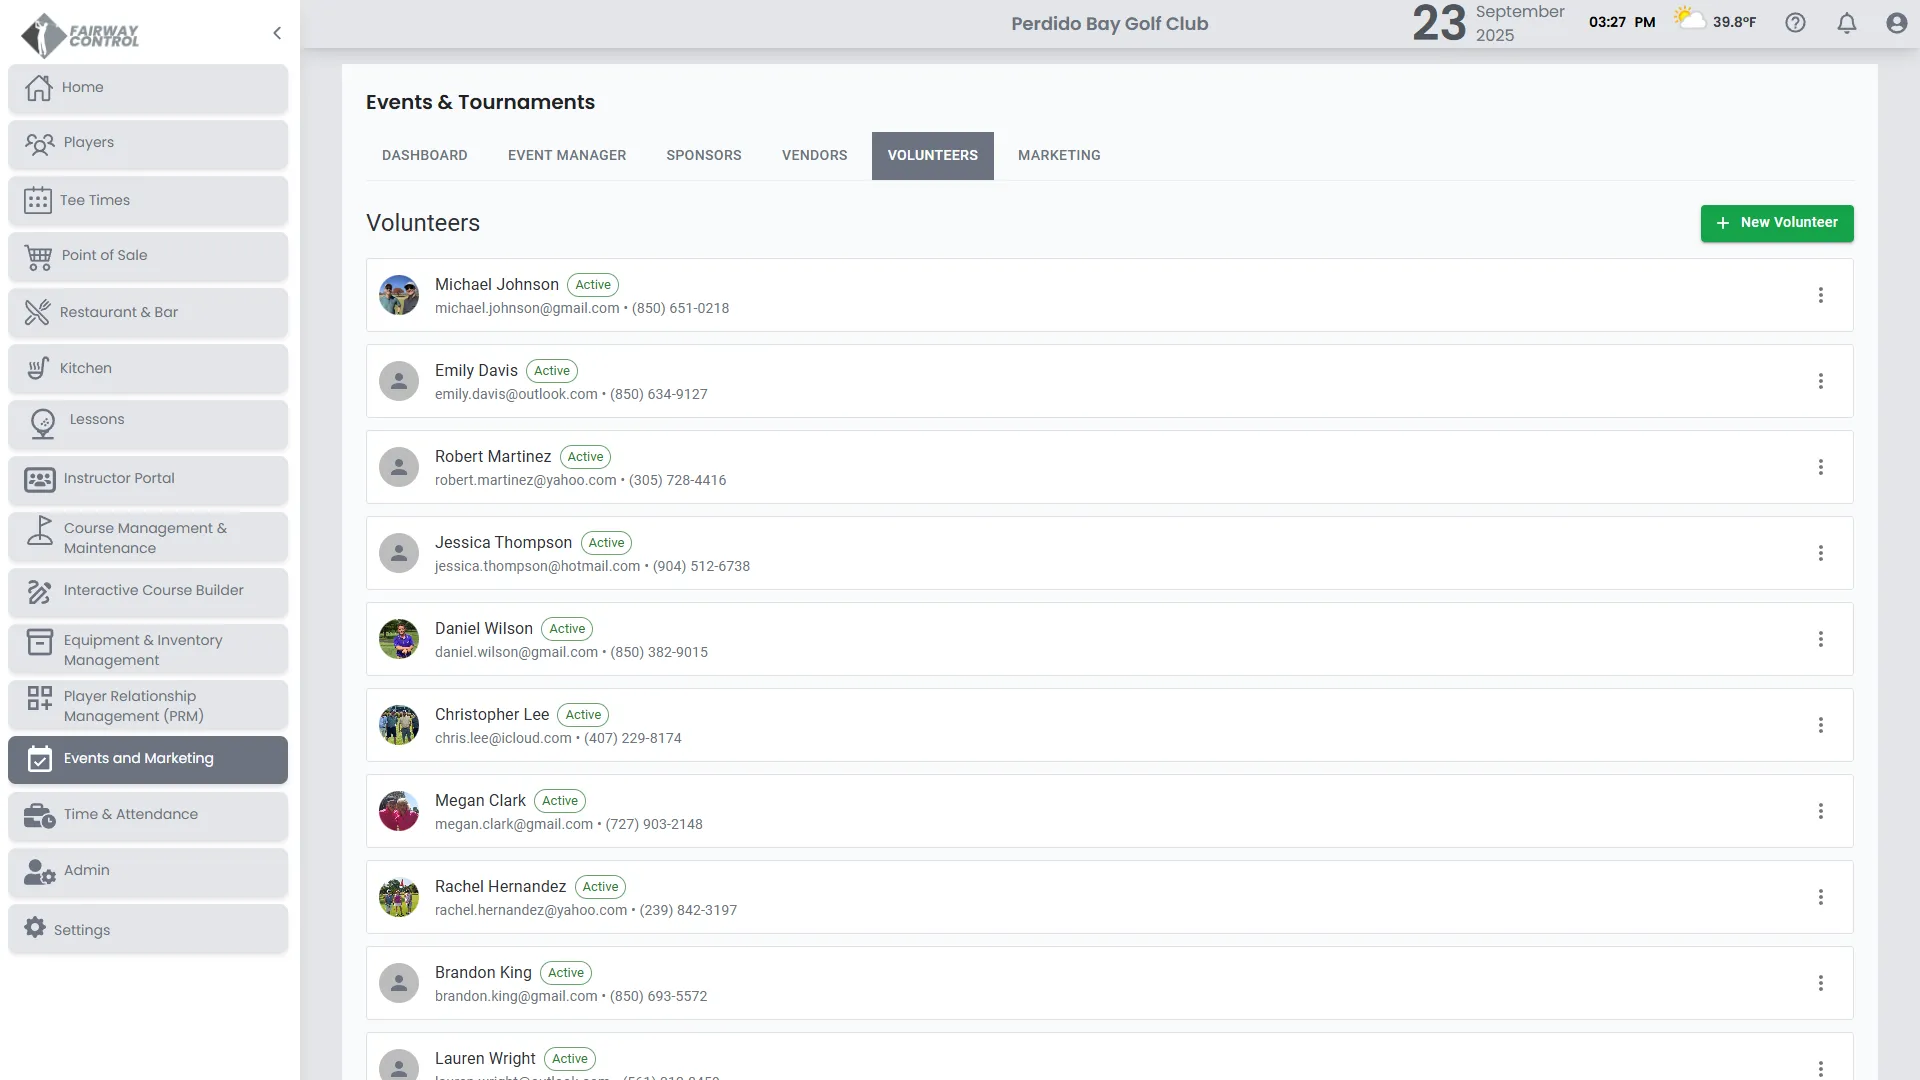
Task: Click the Tee Times calendar icon
Action: [x=38, y=200]
